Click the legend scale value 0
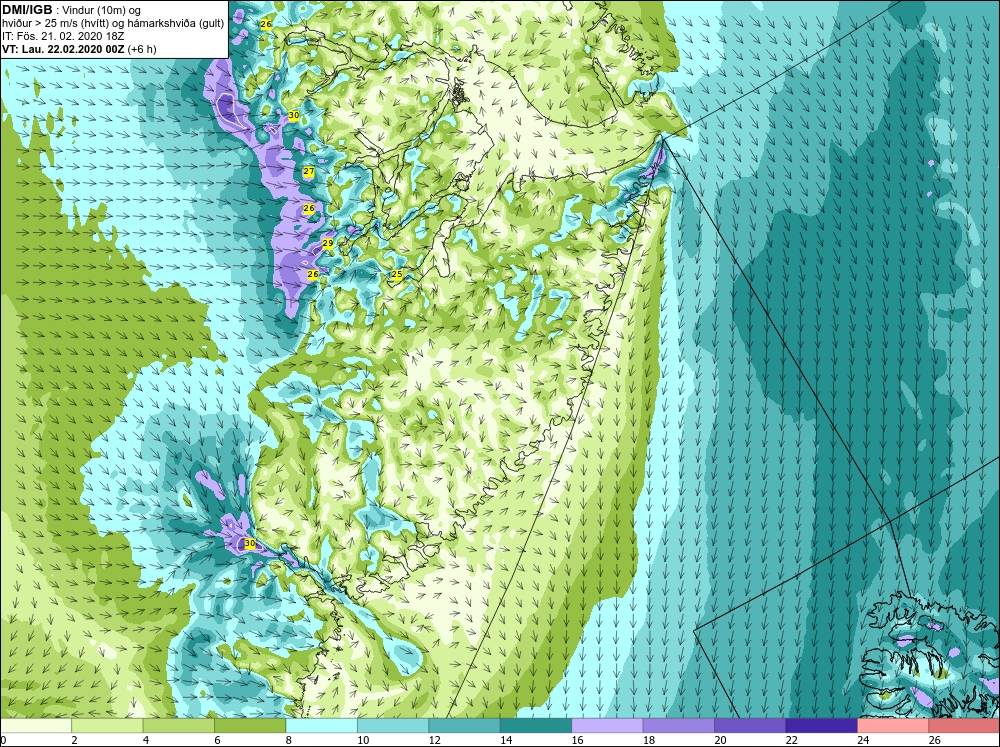Screen dimensions: 1000x747 pyautogui.click(x=3, y=740)
